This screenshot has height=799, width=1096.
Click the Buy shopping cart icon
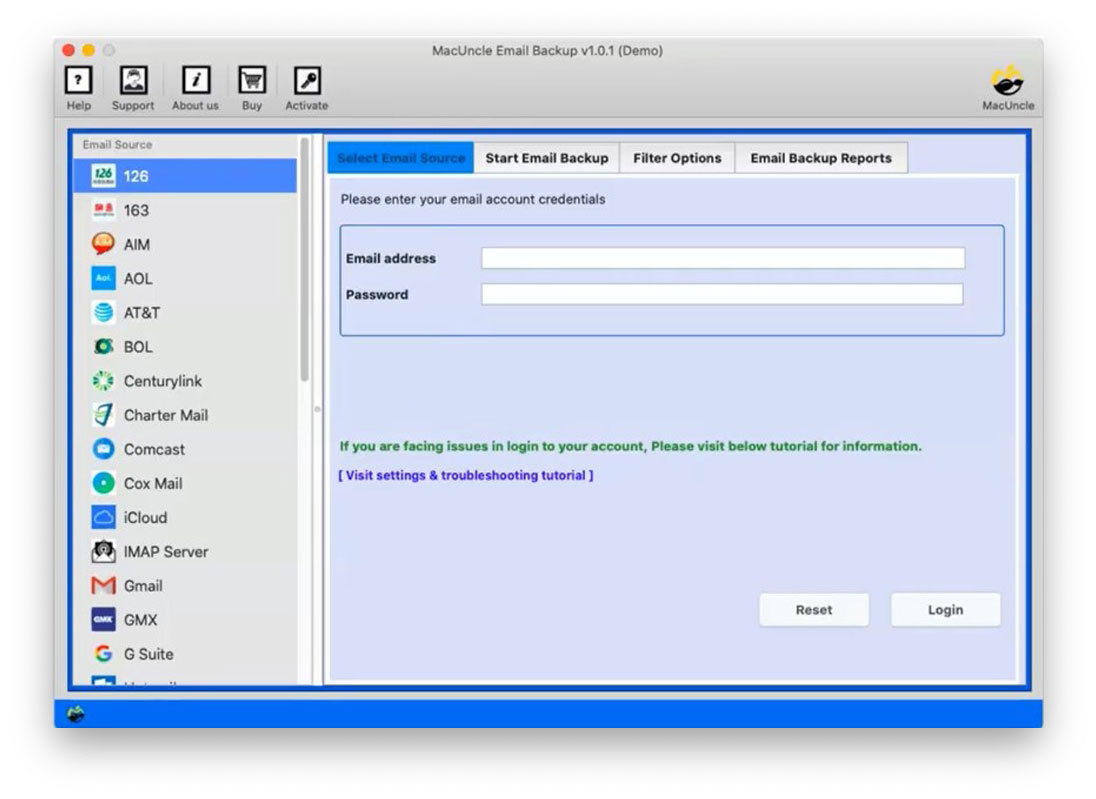click(251, 82)
